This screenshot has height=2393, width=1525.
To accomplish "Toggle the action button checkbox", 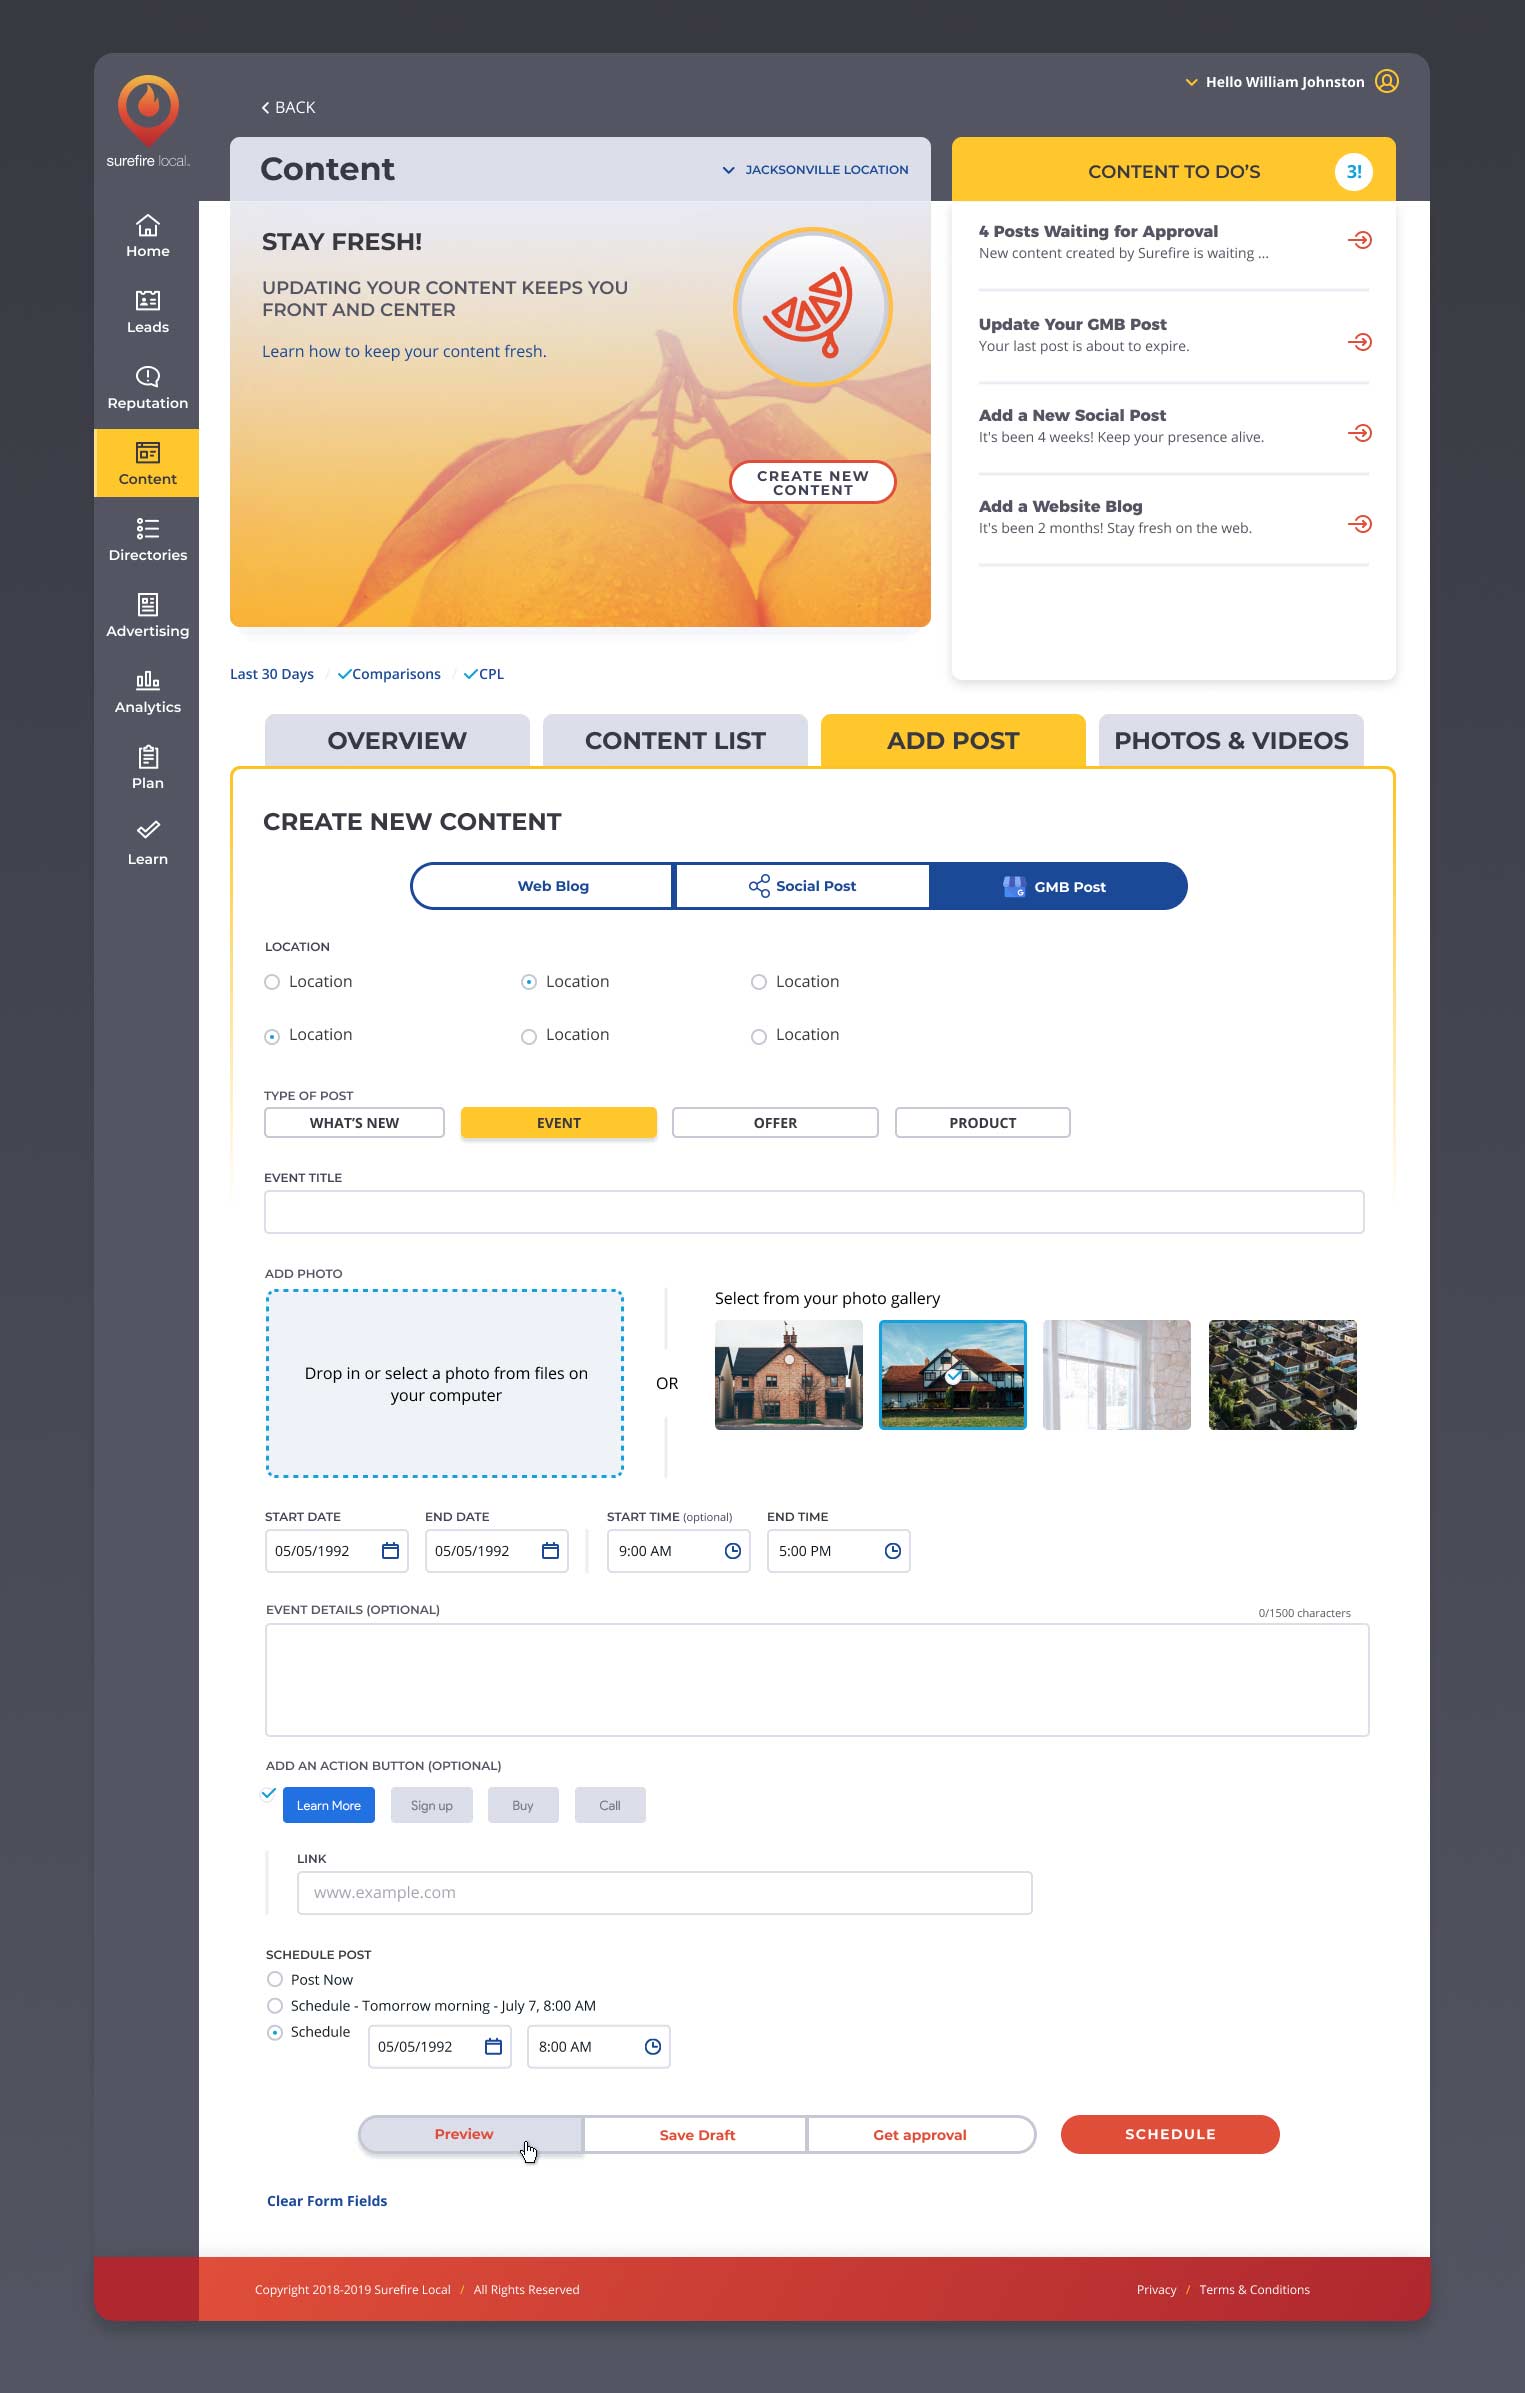I will click(268, 1793).
